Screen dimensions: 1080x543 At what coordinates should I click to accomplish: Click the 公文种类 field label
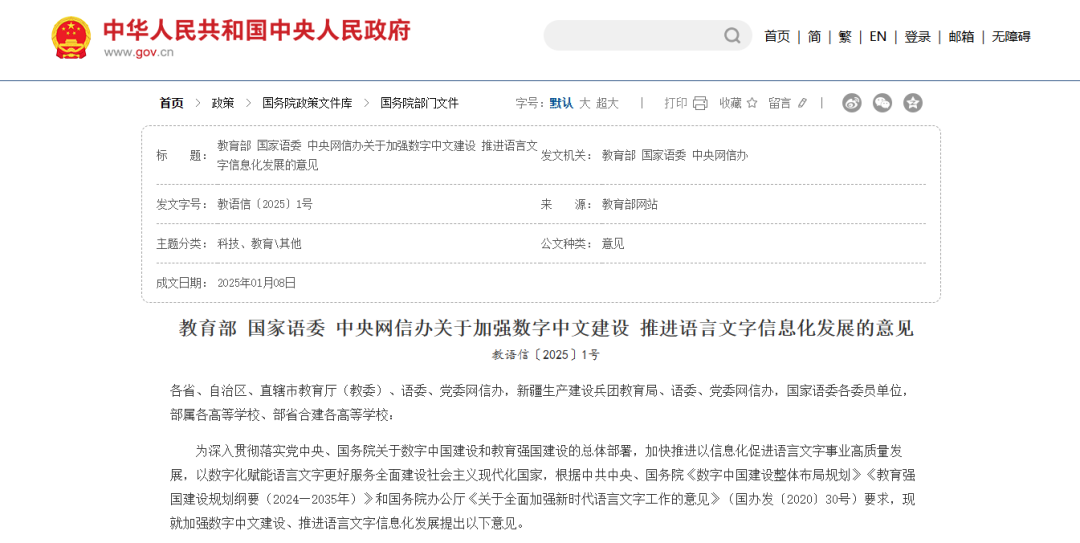[567, 244]
